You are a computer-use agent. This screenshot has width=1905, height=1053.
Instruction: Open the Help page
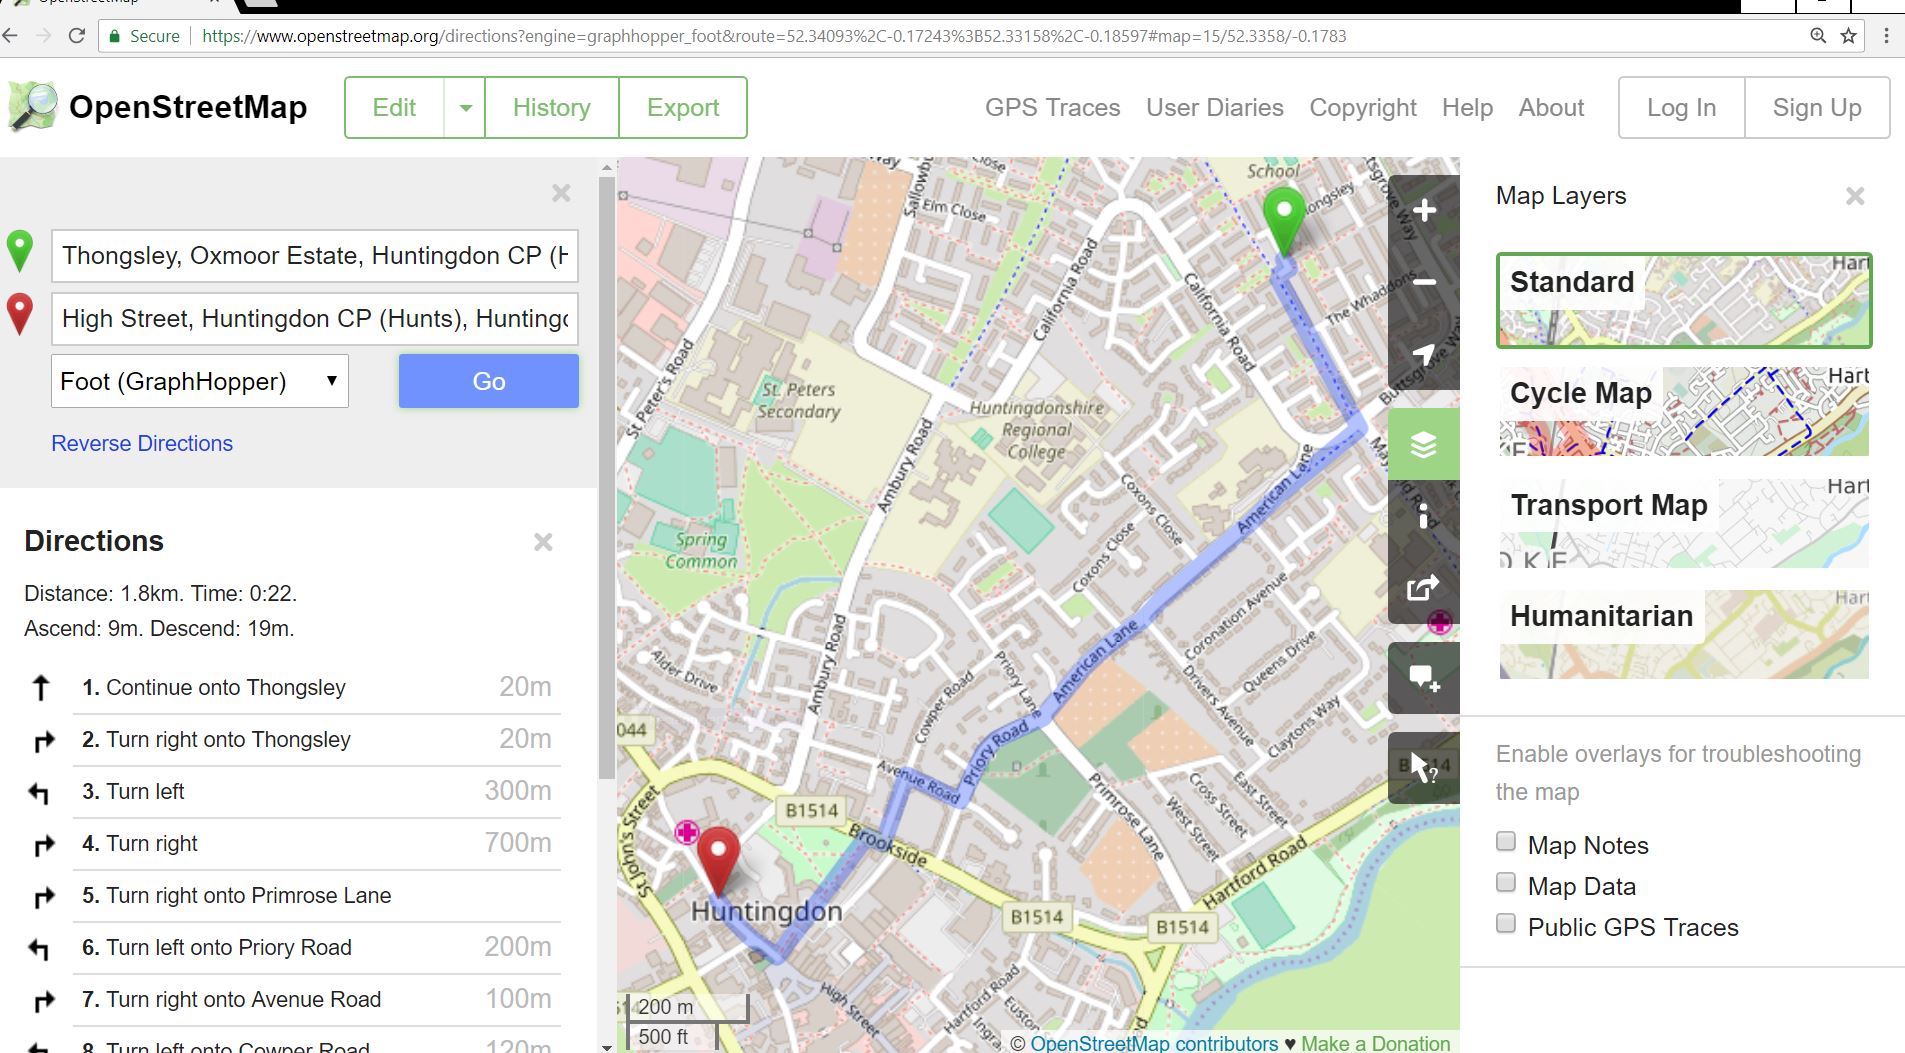tap(1467, 108)
